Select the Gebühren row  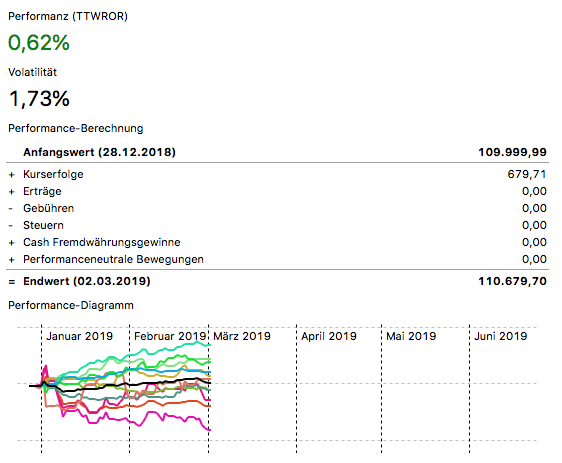point(277,208)
